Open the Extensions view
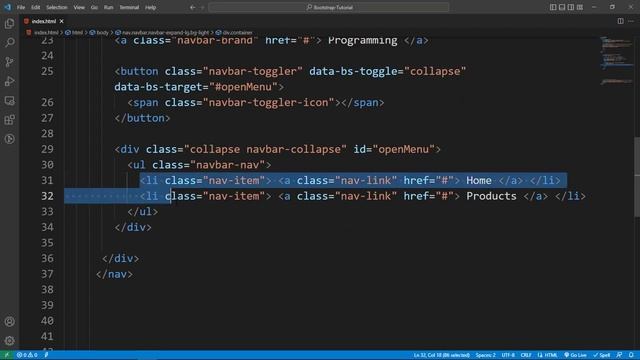The width and height of the screenshot is (640, 360). 9,120
